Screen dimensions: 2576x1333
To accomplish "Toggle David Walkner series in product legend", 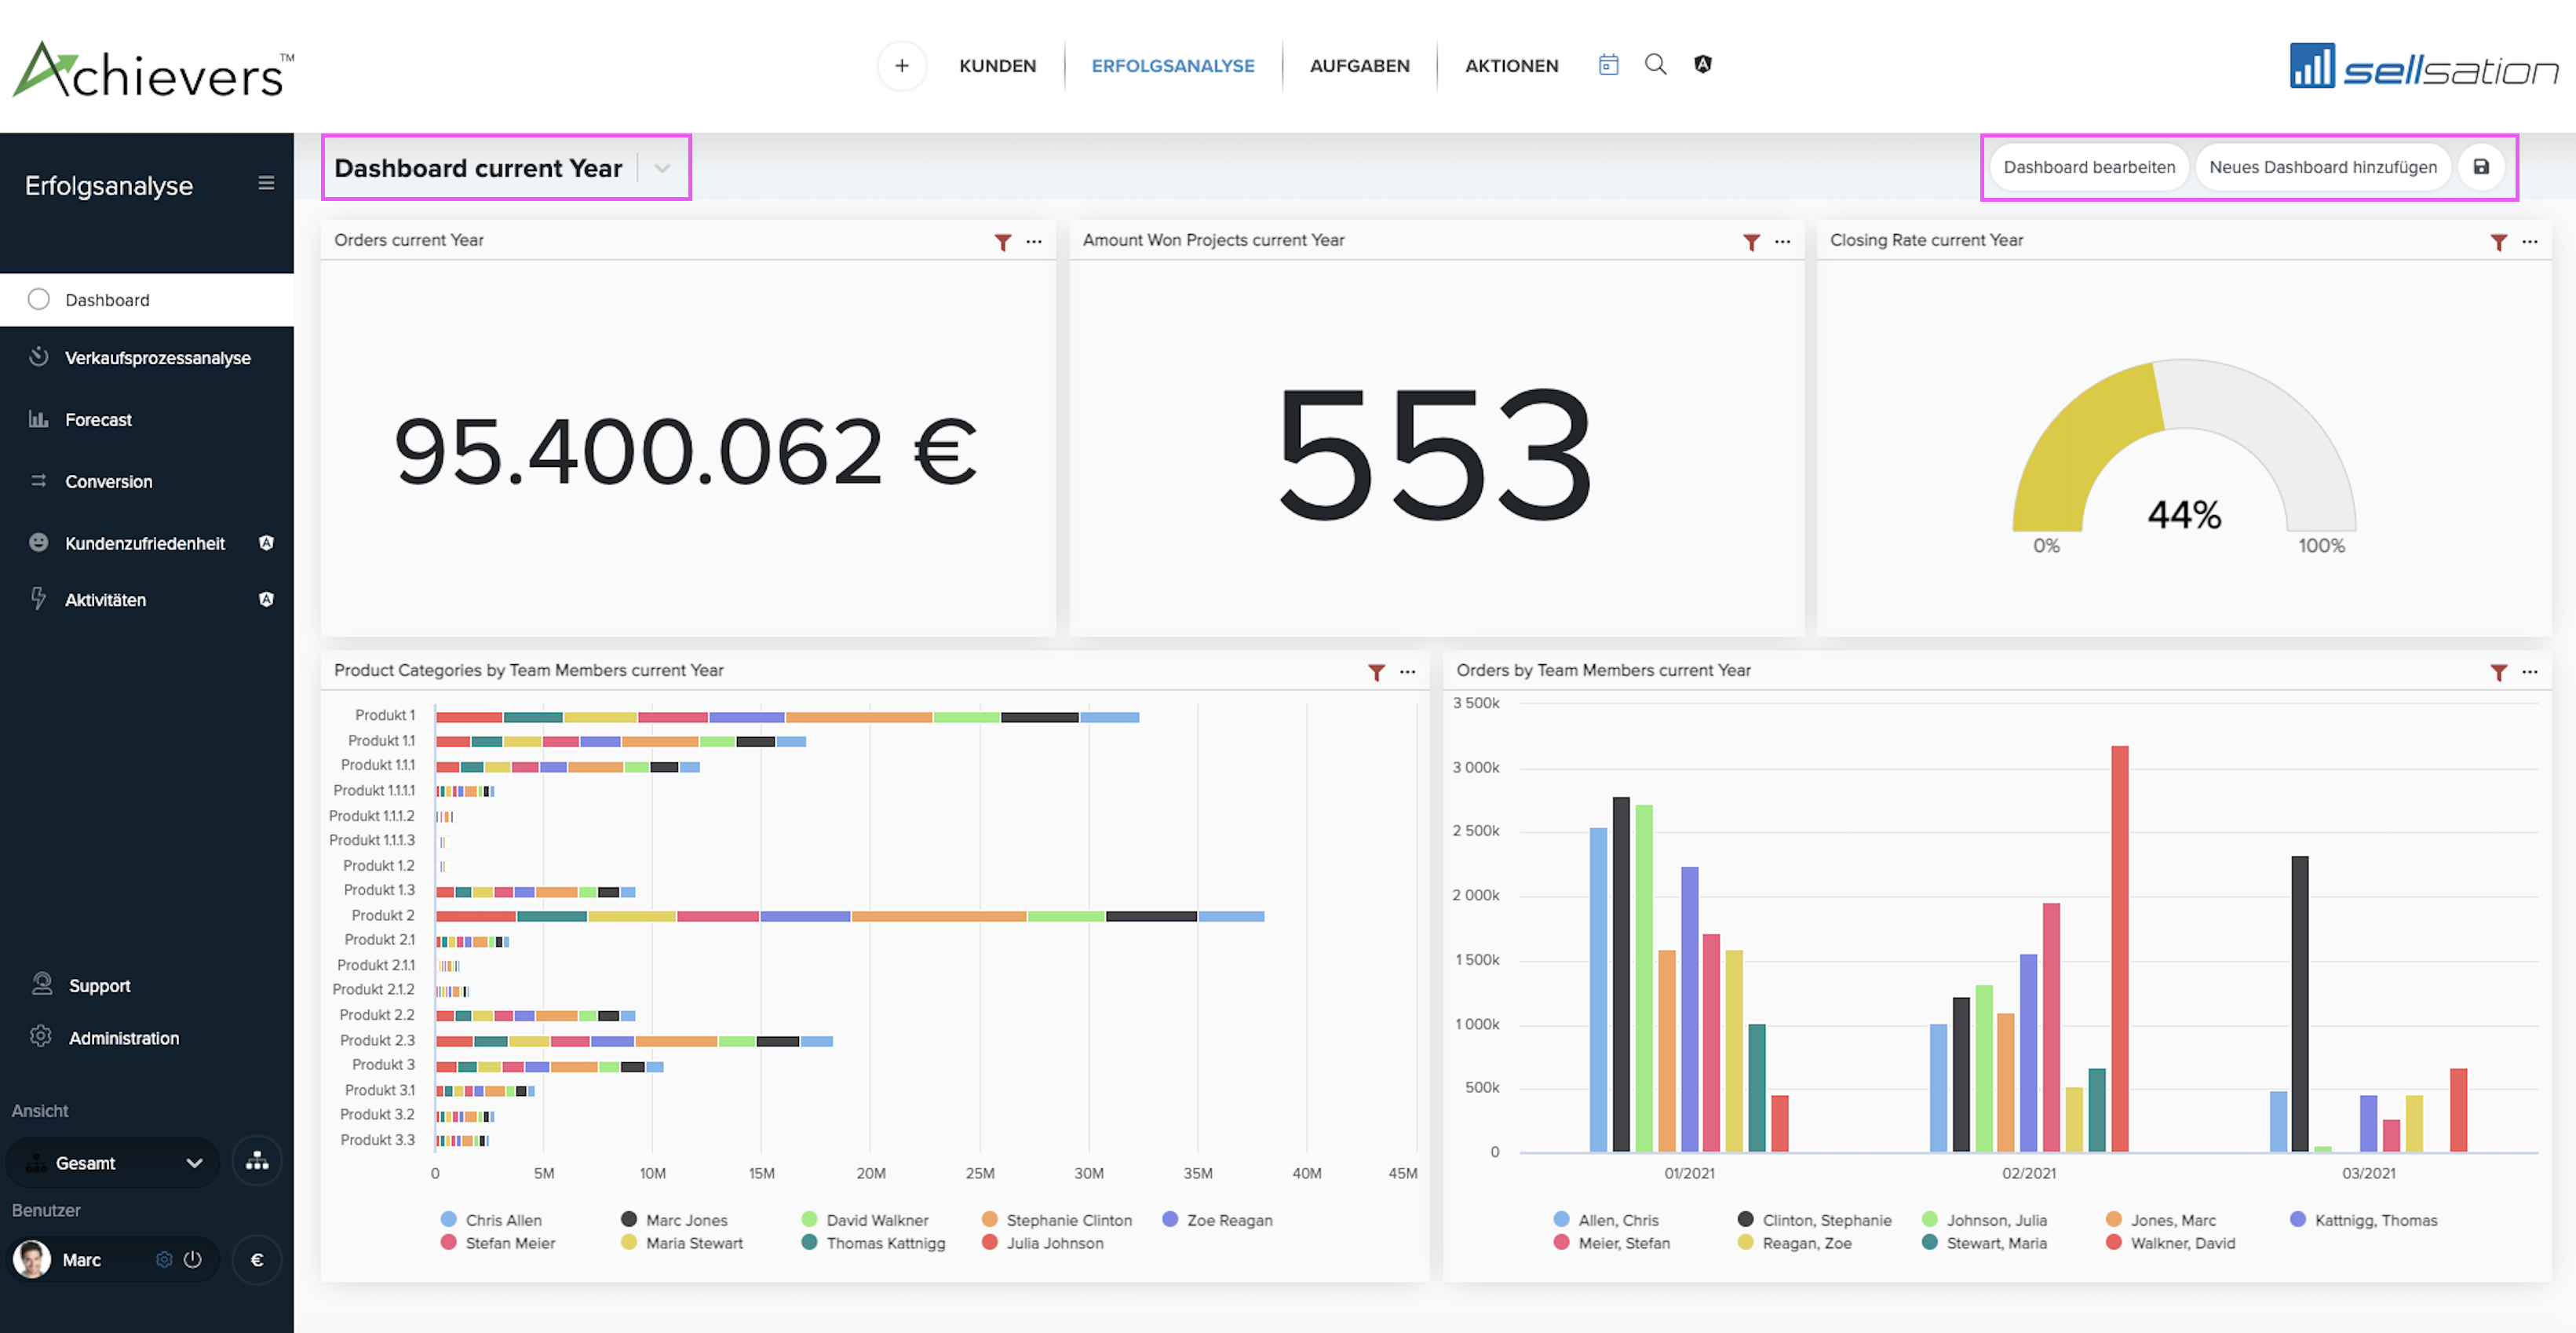I will pyautogui.click(x=865, y=1220).
